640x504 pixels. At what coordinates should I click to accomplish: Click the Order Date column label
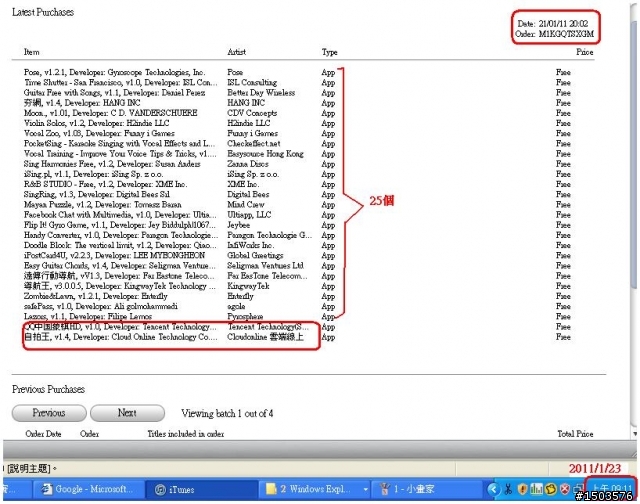(x=43, y=434)
